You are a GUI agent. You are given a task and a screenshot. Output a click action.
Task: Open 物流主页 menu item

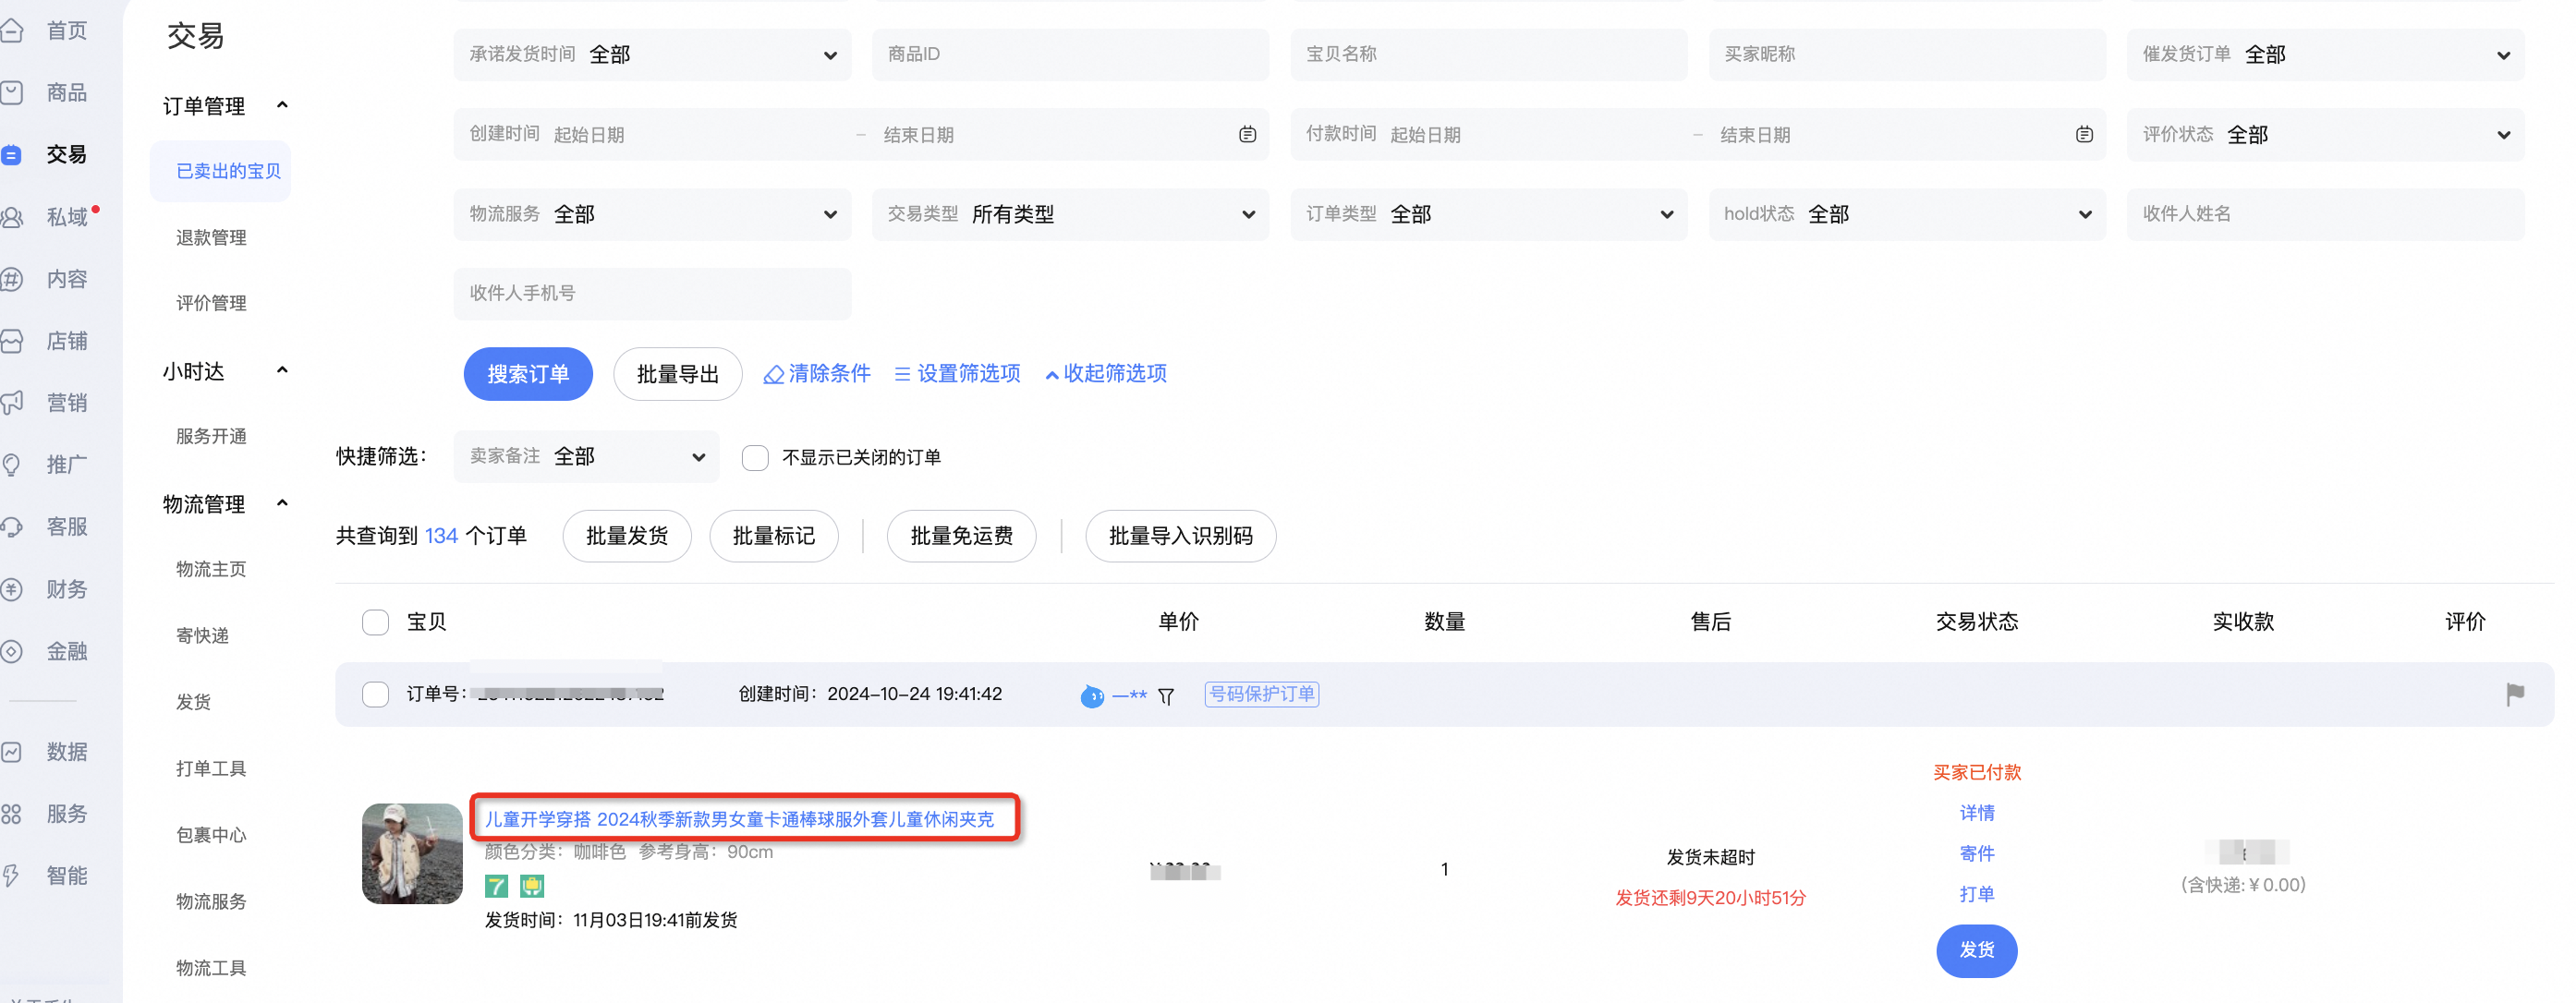click(x=211, y=570)
